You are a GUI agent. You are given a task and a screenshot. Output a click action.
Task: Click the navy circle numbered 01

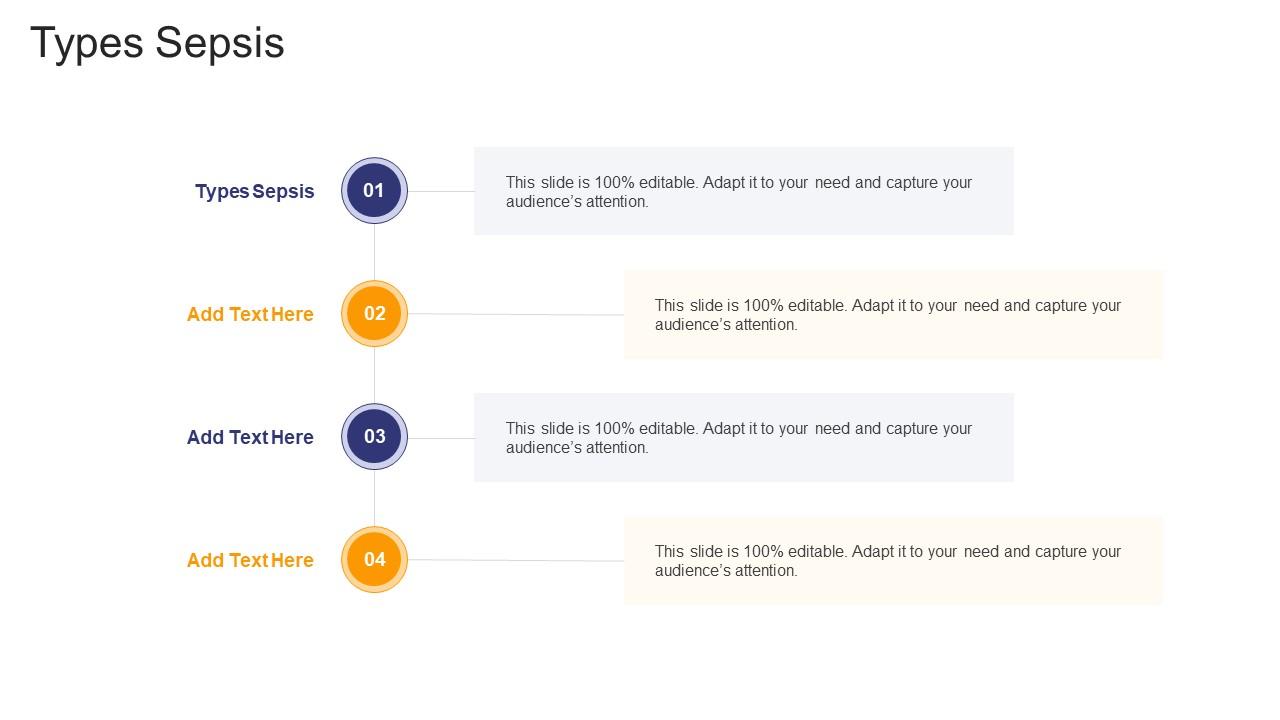click(x=375, y=190)
